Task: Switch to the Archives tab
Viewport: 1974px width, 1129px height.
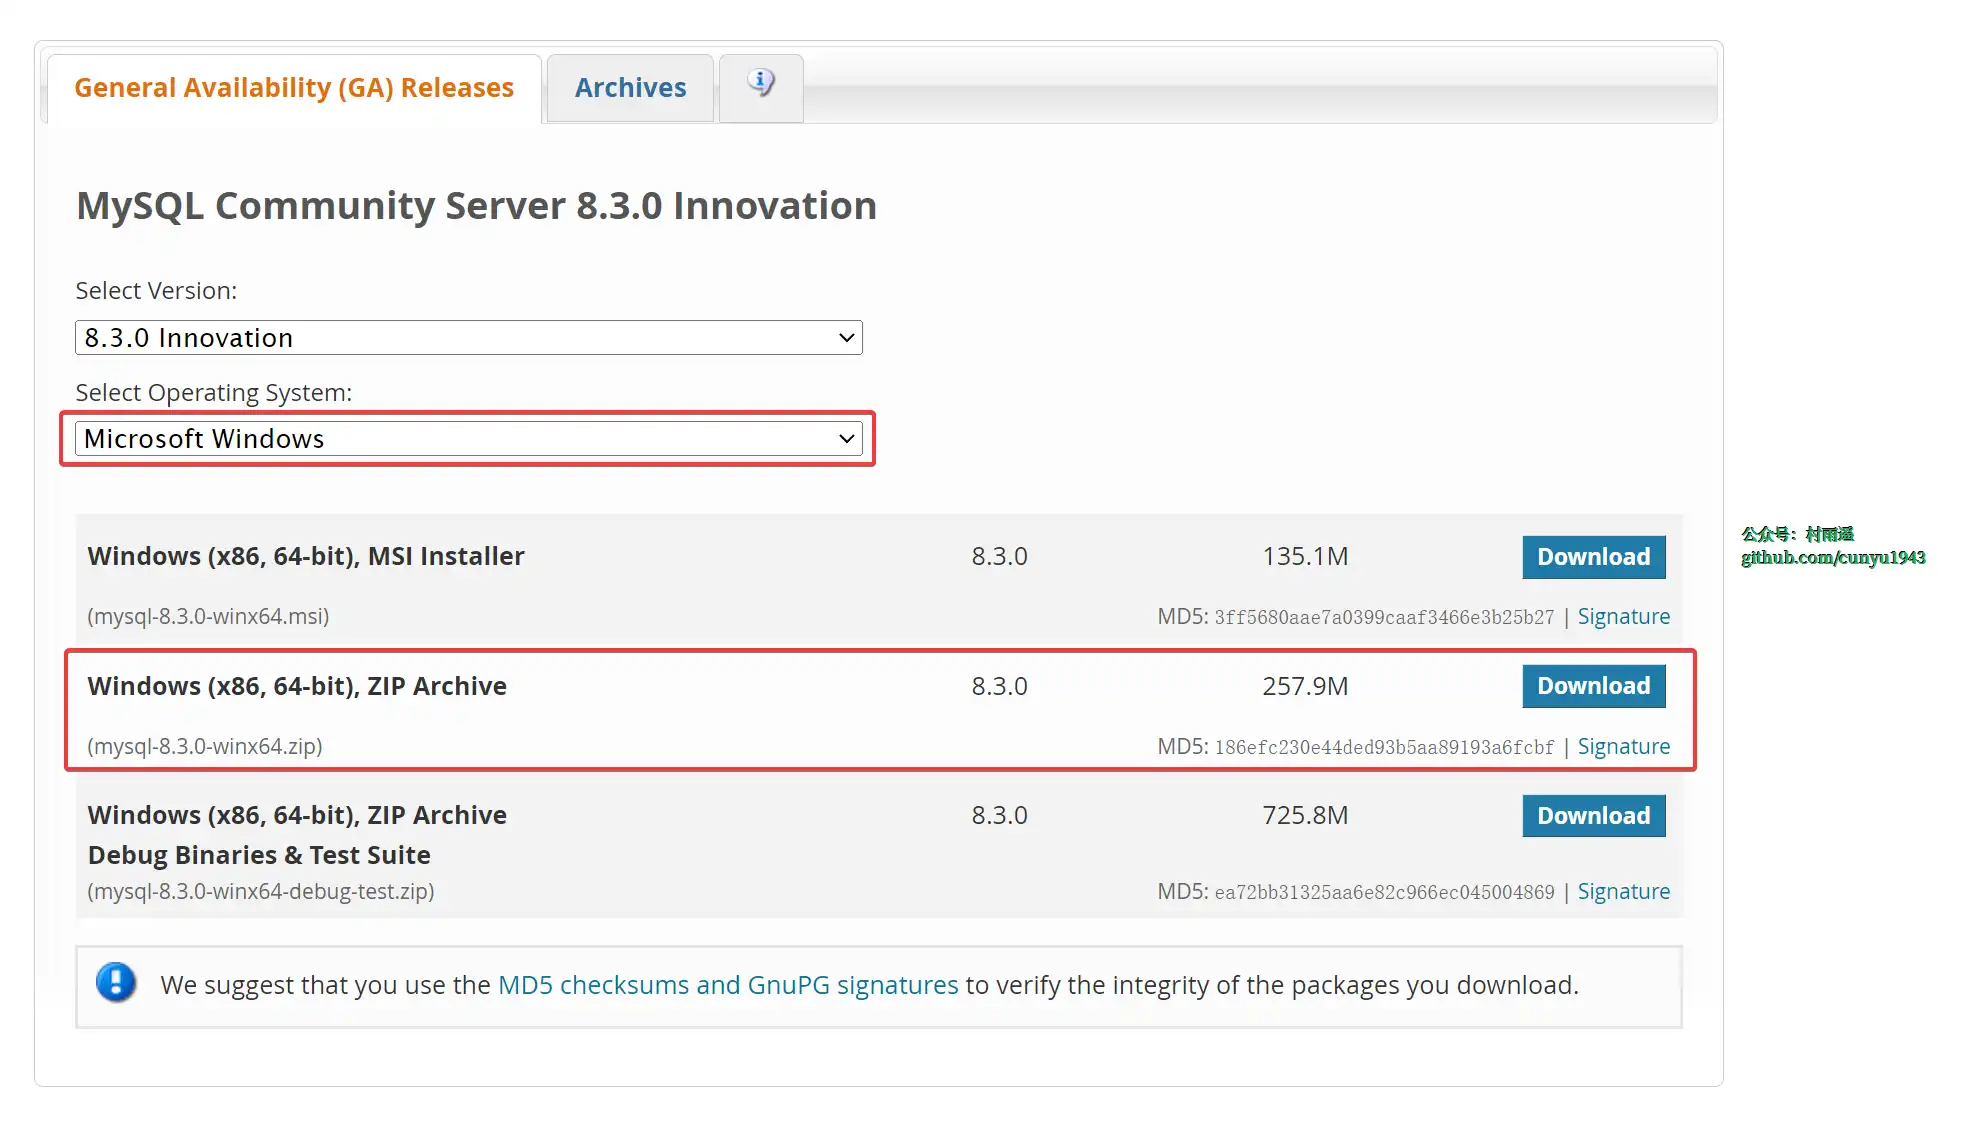Action: tap(630, 88)
